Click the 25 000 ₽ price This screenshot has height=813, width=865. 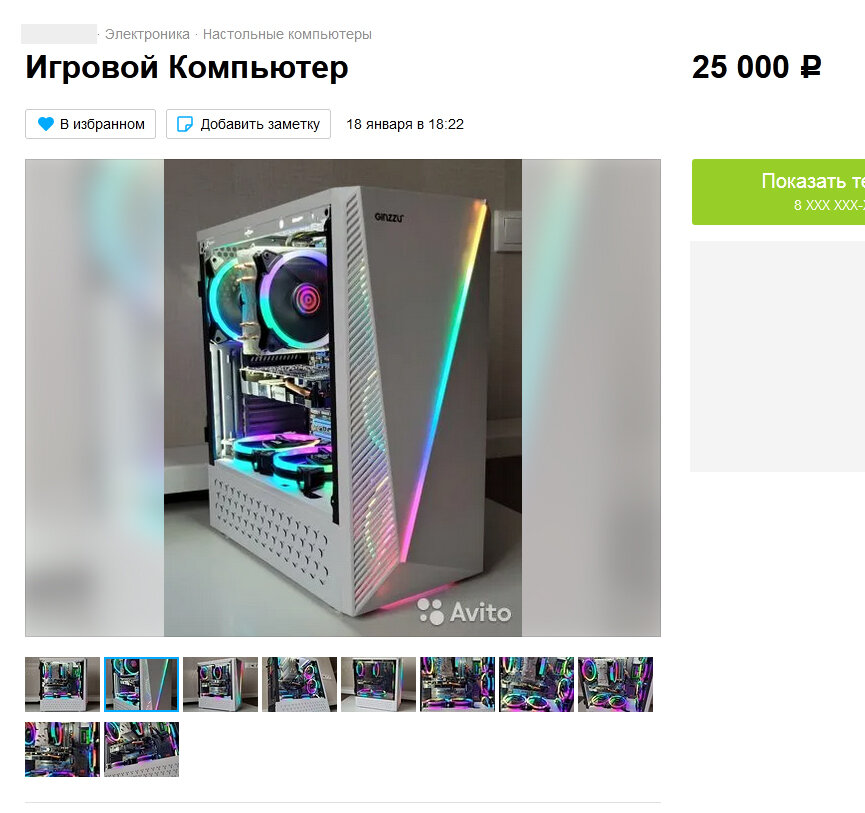(756, 67)
